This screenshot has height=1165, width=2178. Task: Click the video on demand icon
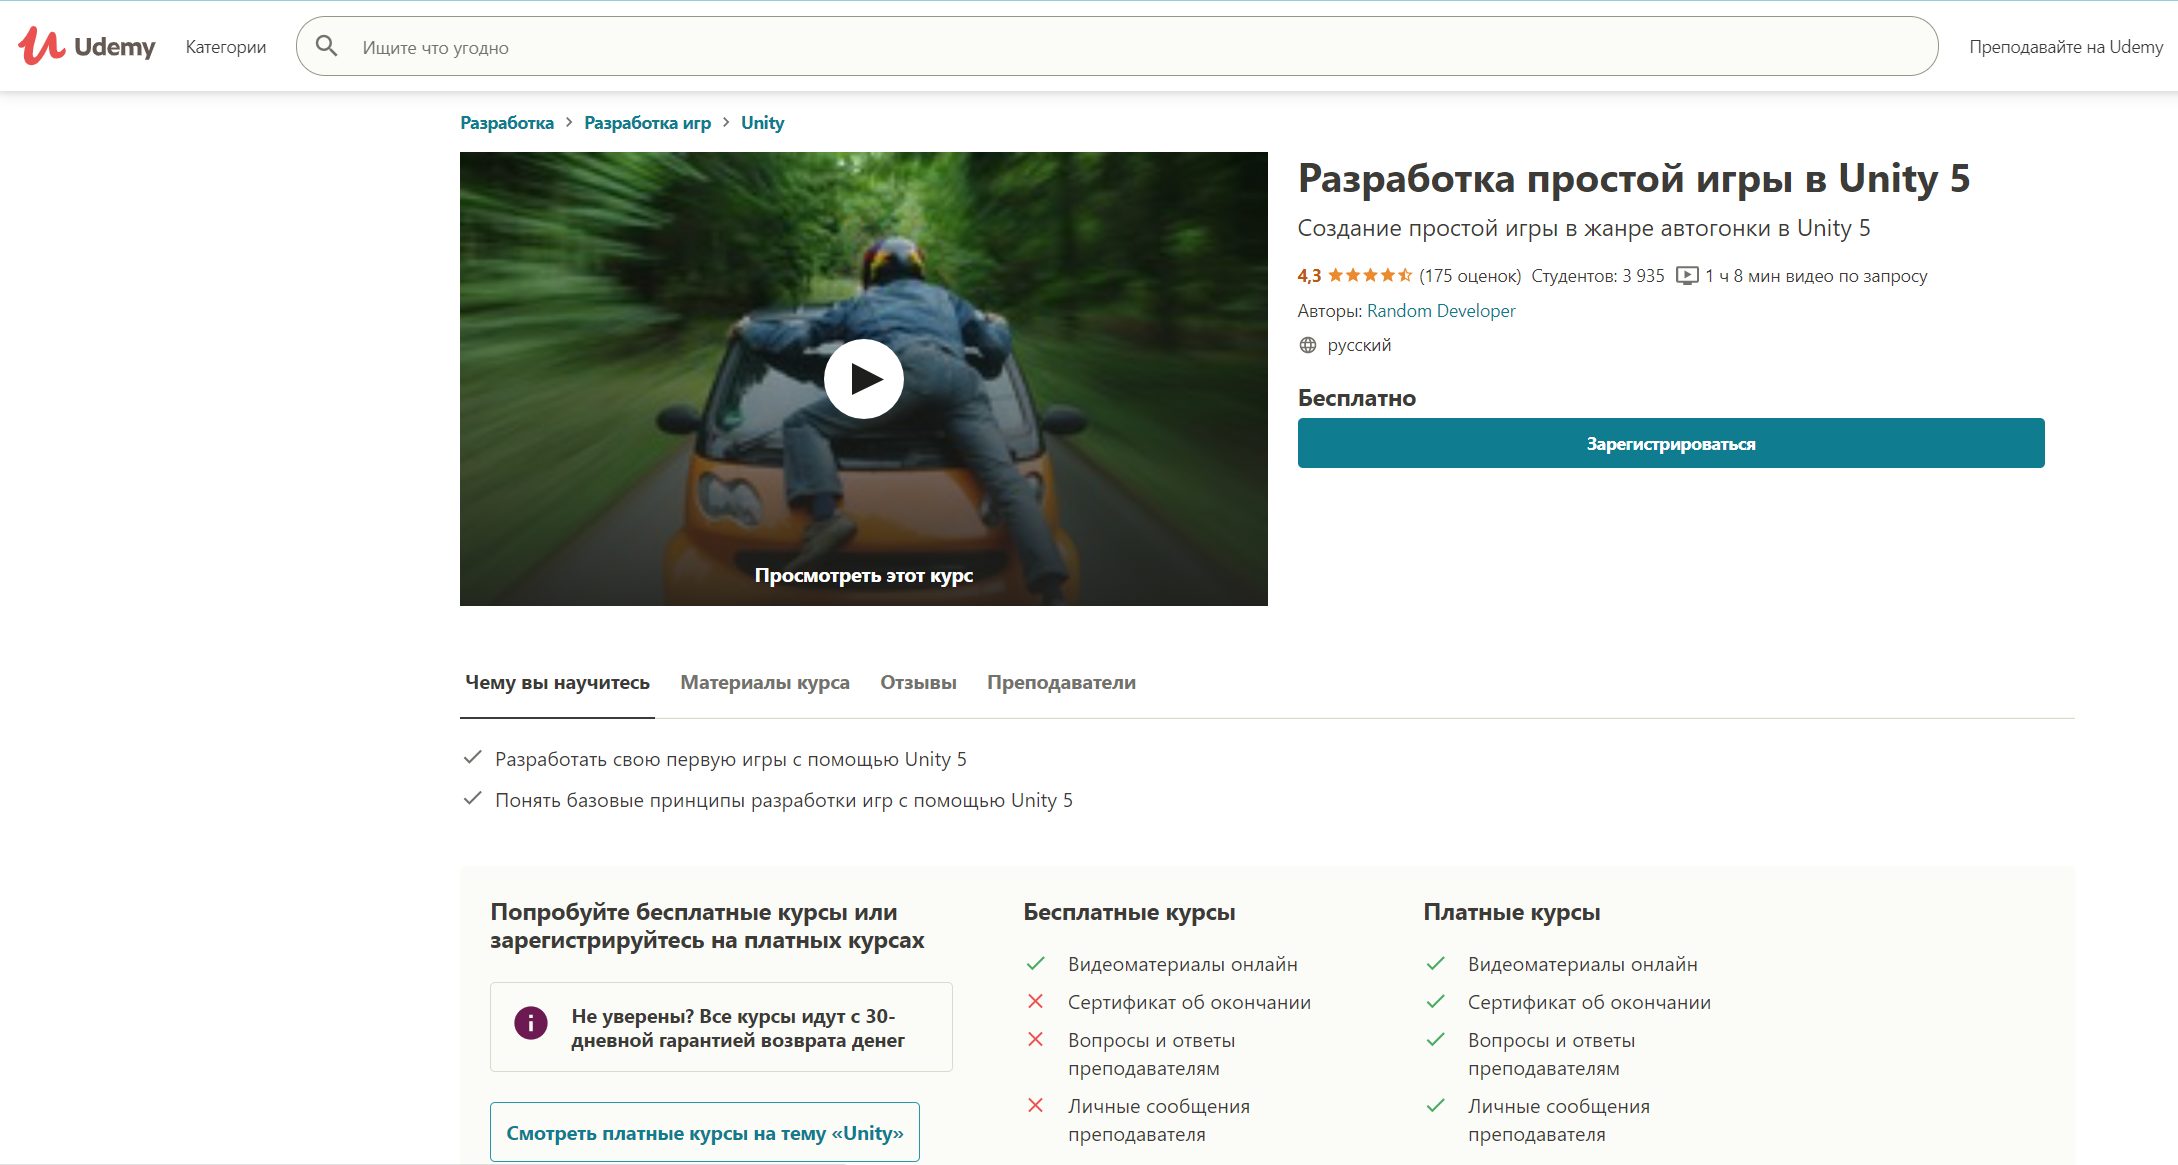[x=1687, y=276]
